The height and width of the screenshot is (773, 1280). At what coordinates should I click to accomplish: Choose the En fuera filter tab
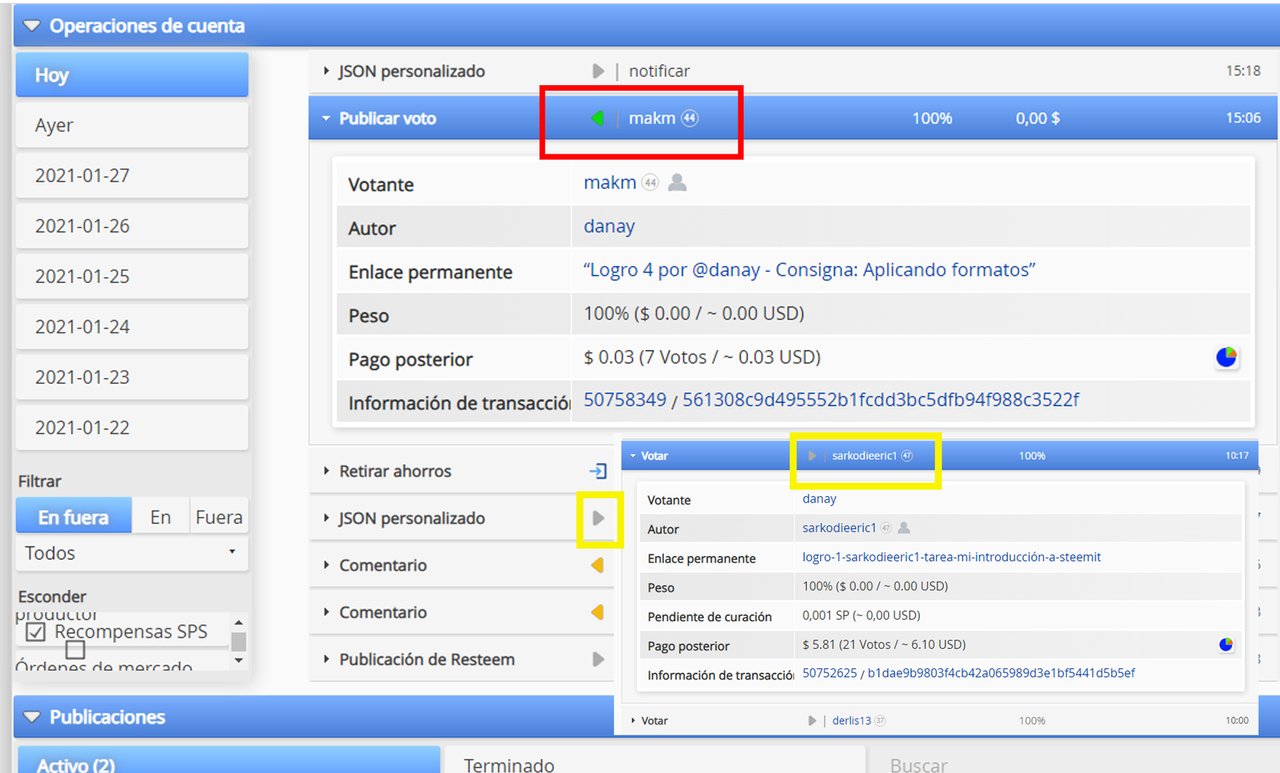pyautogui.click(x=74, y=517)
